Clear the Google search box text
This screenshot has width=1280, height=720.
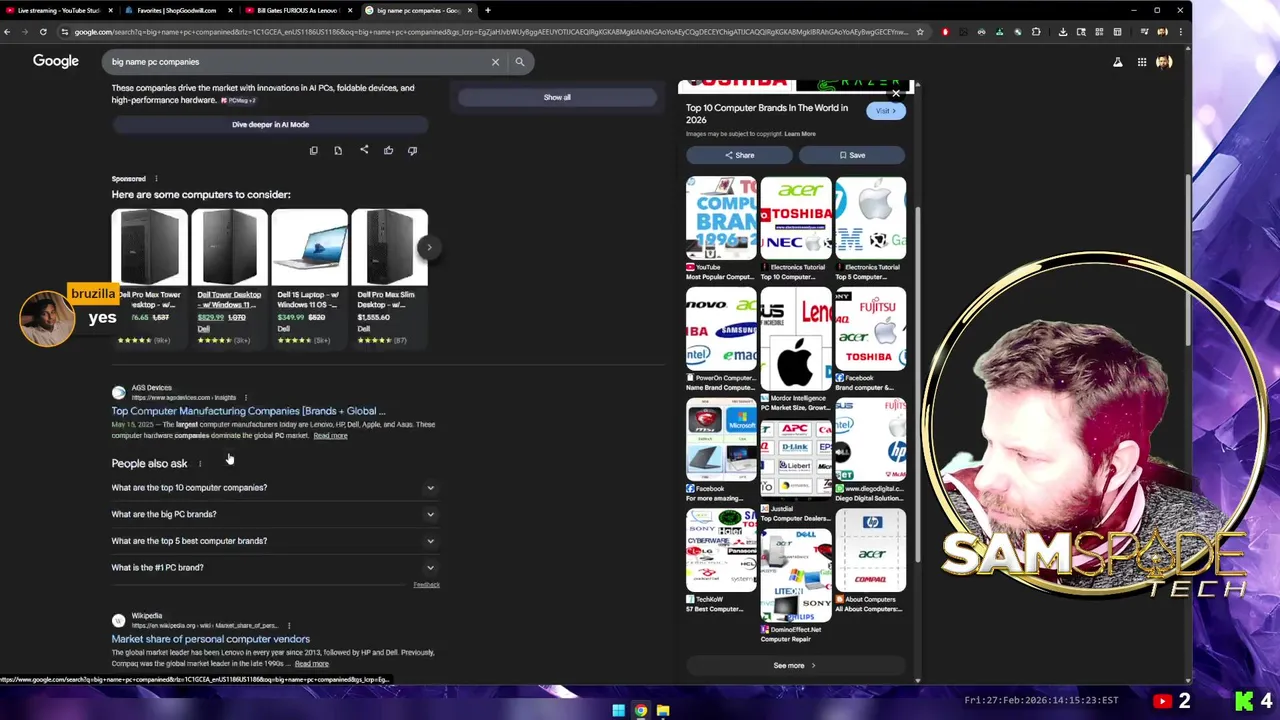tap(495, 62)
